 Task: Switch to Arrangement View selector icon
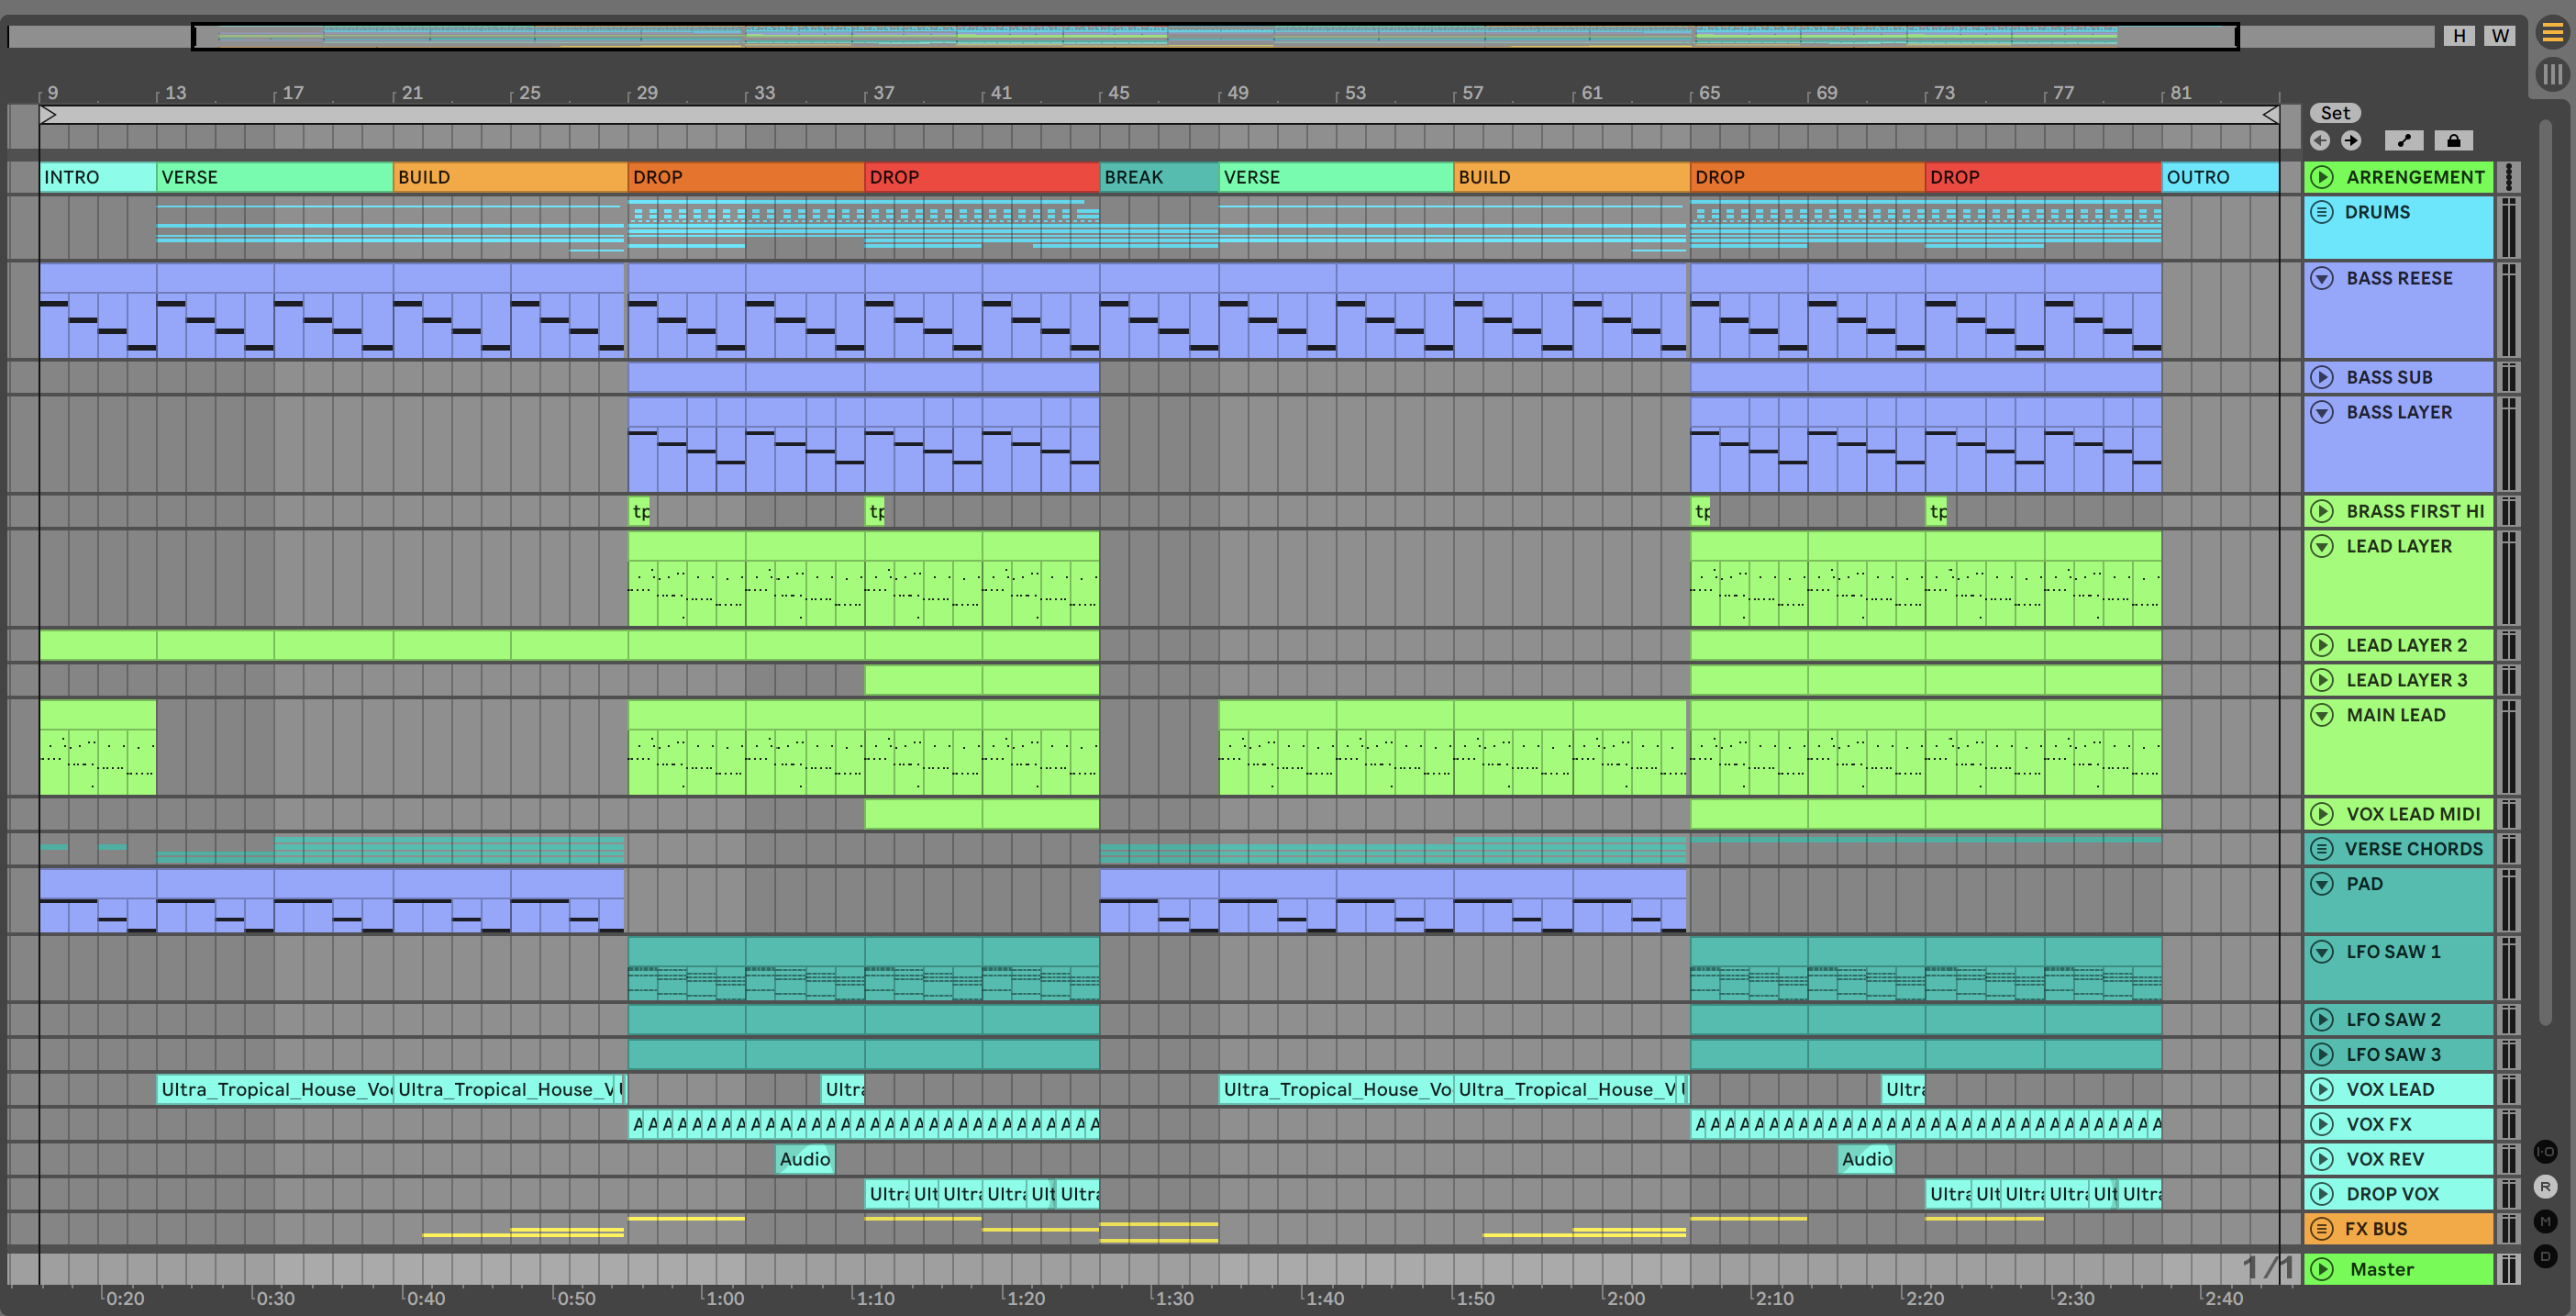[x=2552, y=33]
